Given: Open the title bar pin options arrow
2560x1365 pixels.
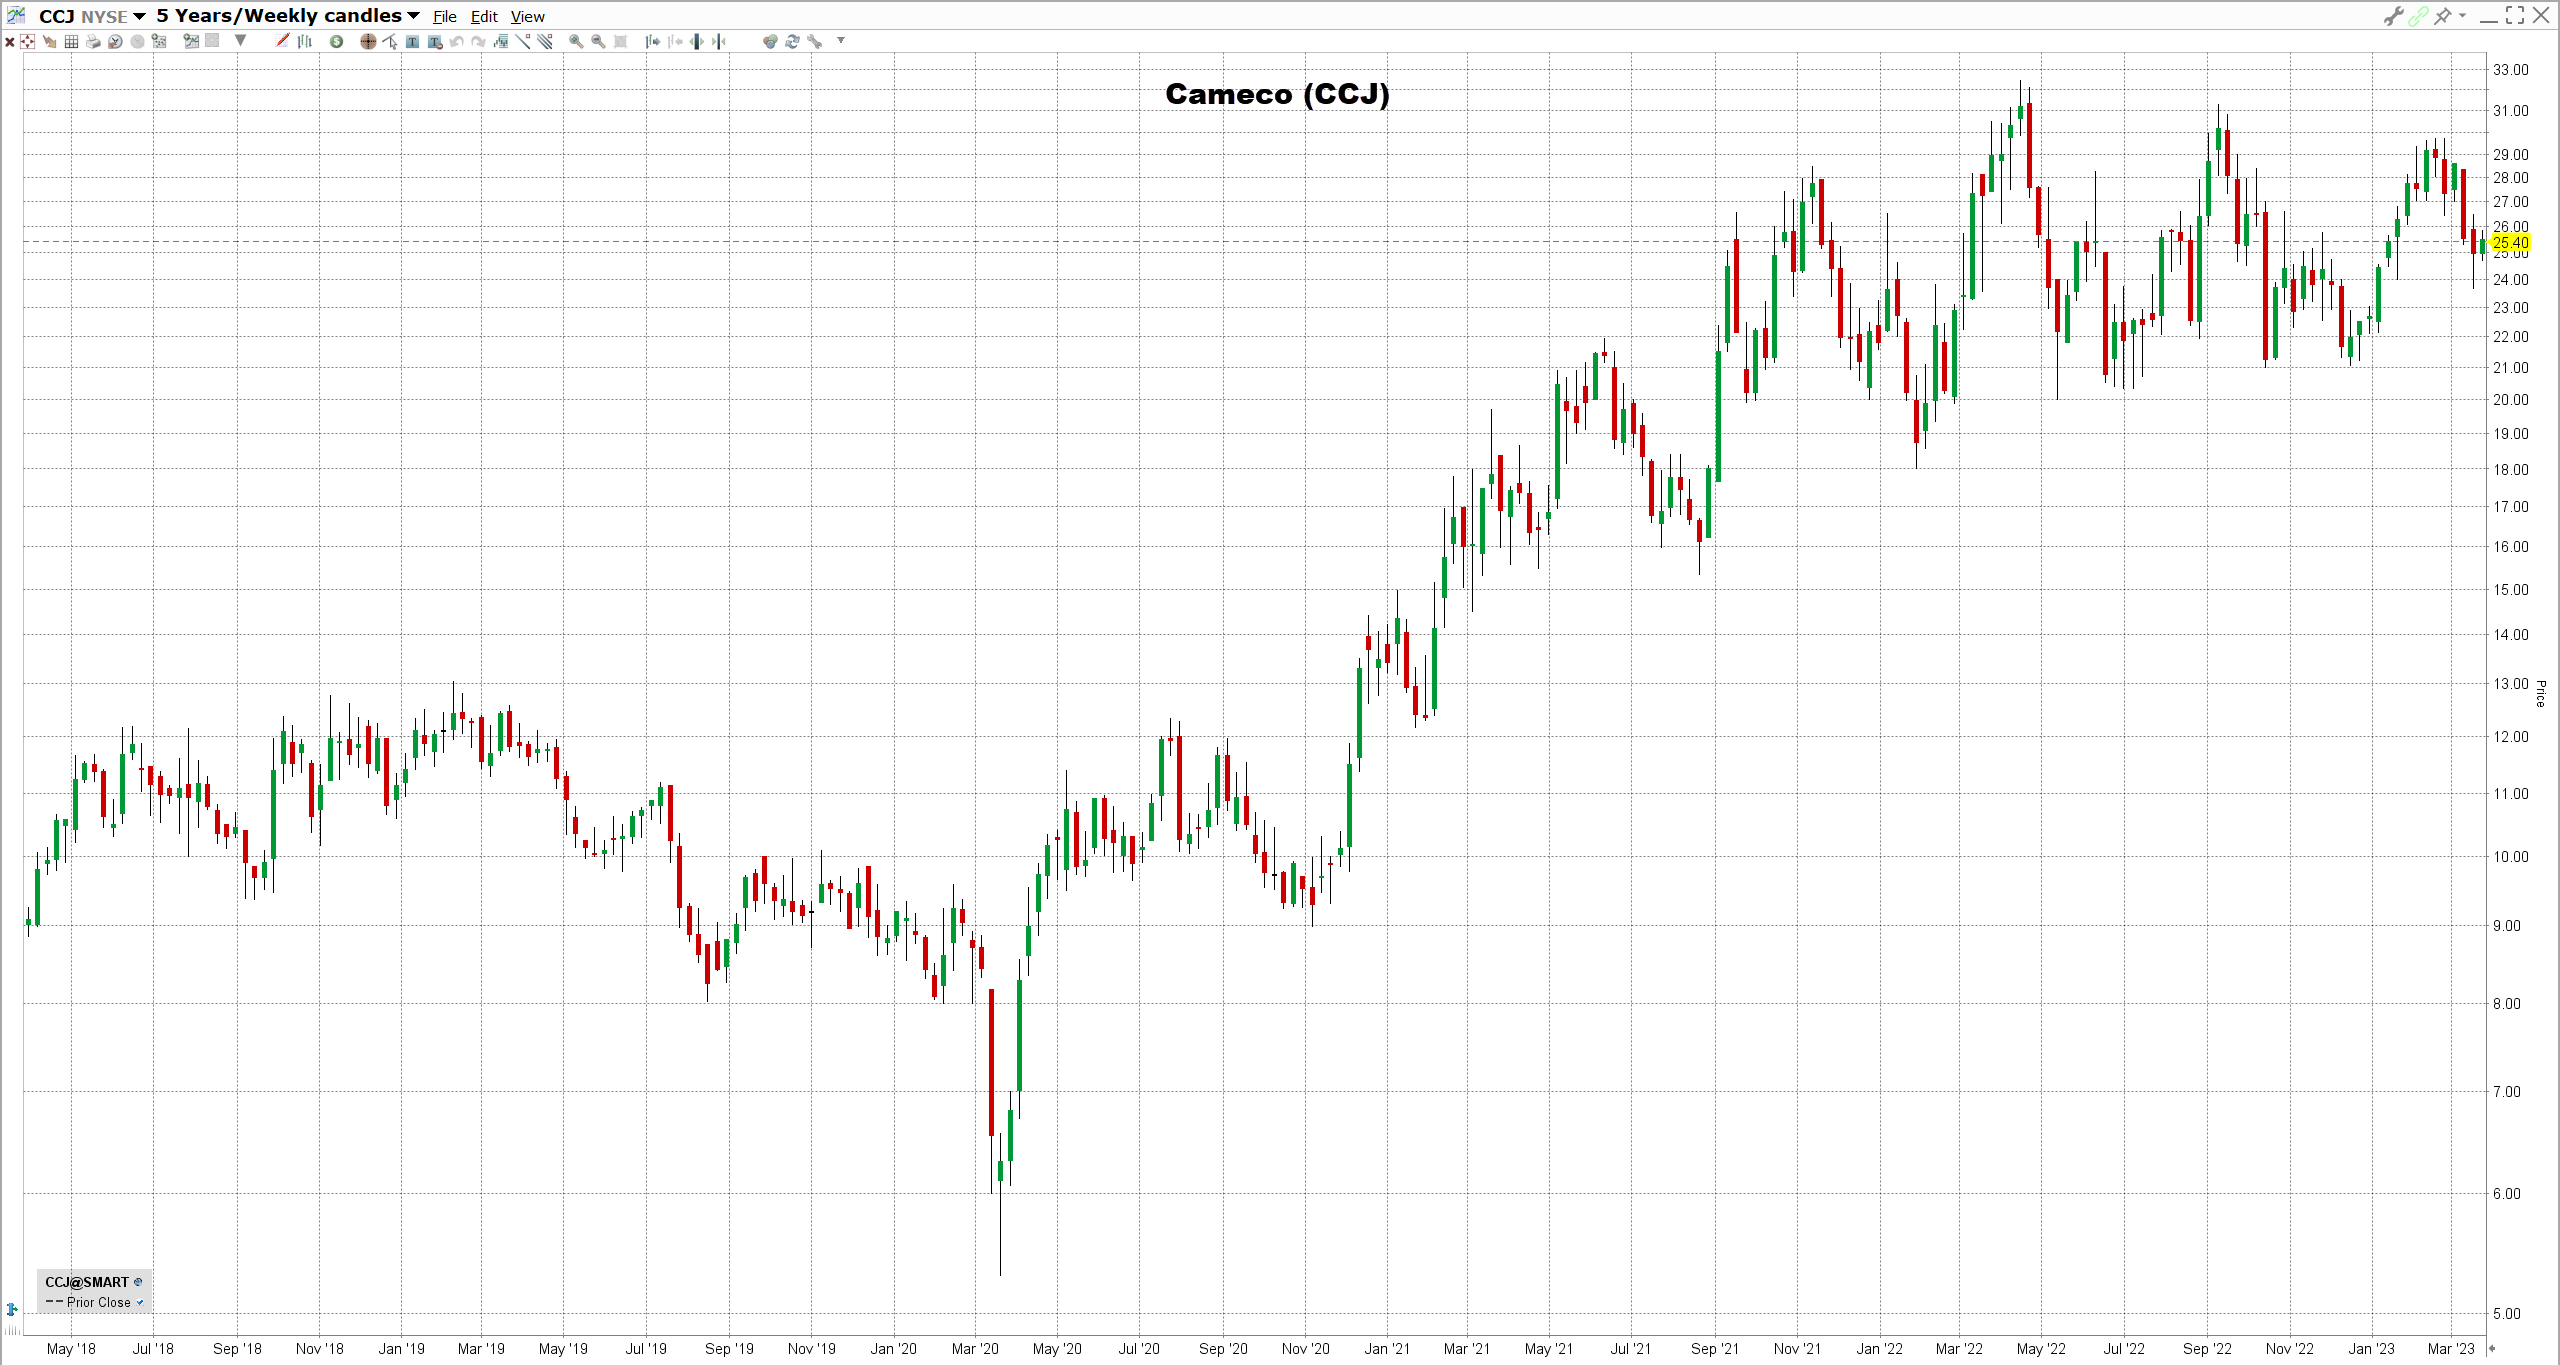Looking at the screenshot, I should [2462, 16].
